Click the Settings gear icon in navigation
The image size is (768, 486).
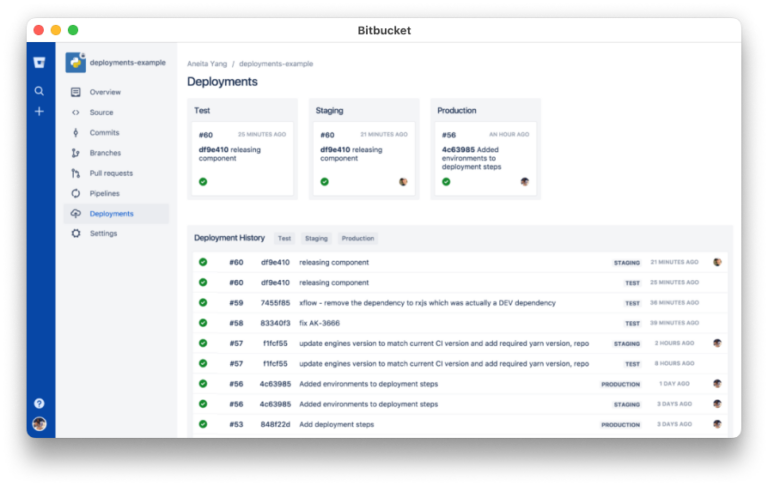[75, 234]
